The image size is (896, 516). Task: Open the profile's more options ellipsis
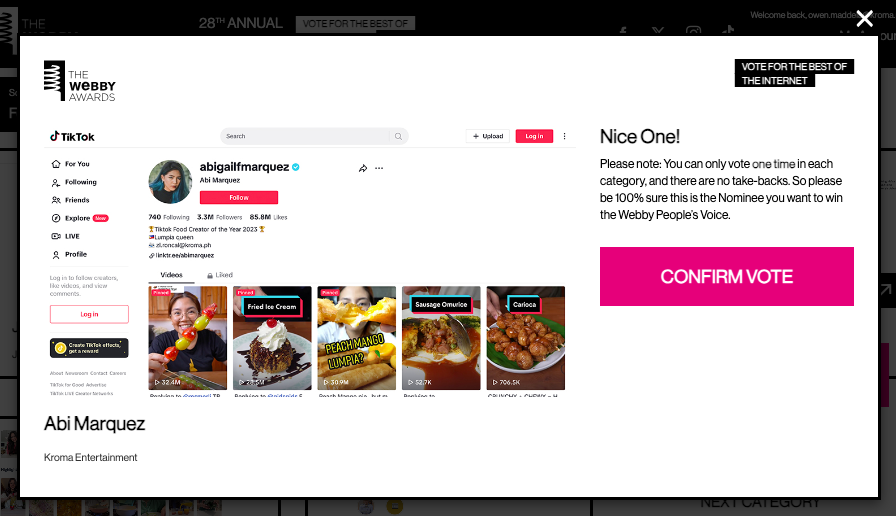[379, 168]
